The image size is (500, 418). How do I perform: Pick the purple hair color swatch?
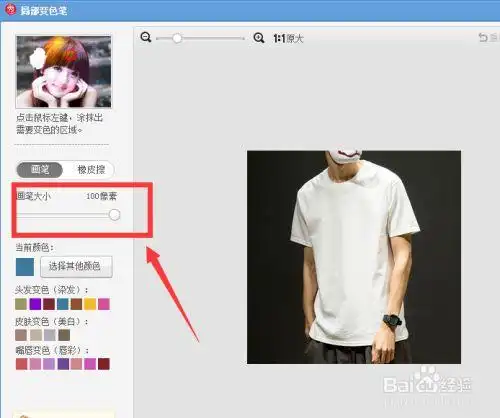point(35,304)
